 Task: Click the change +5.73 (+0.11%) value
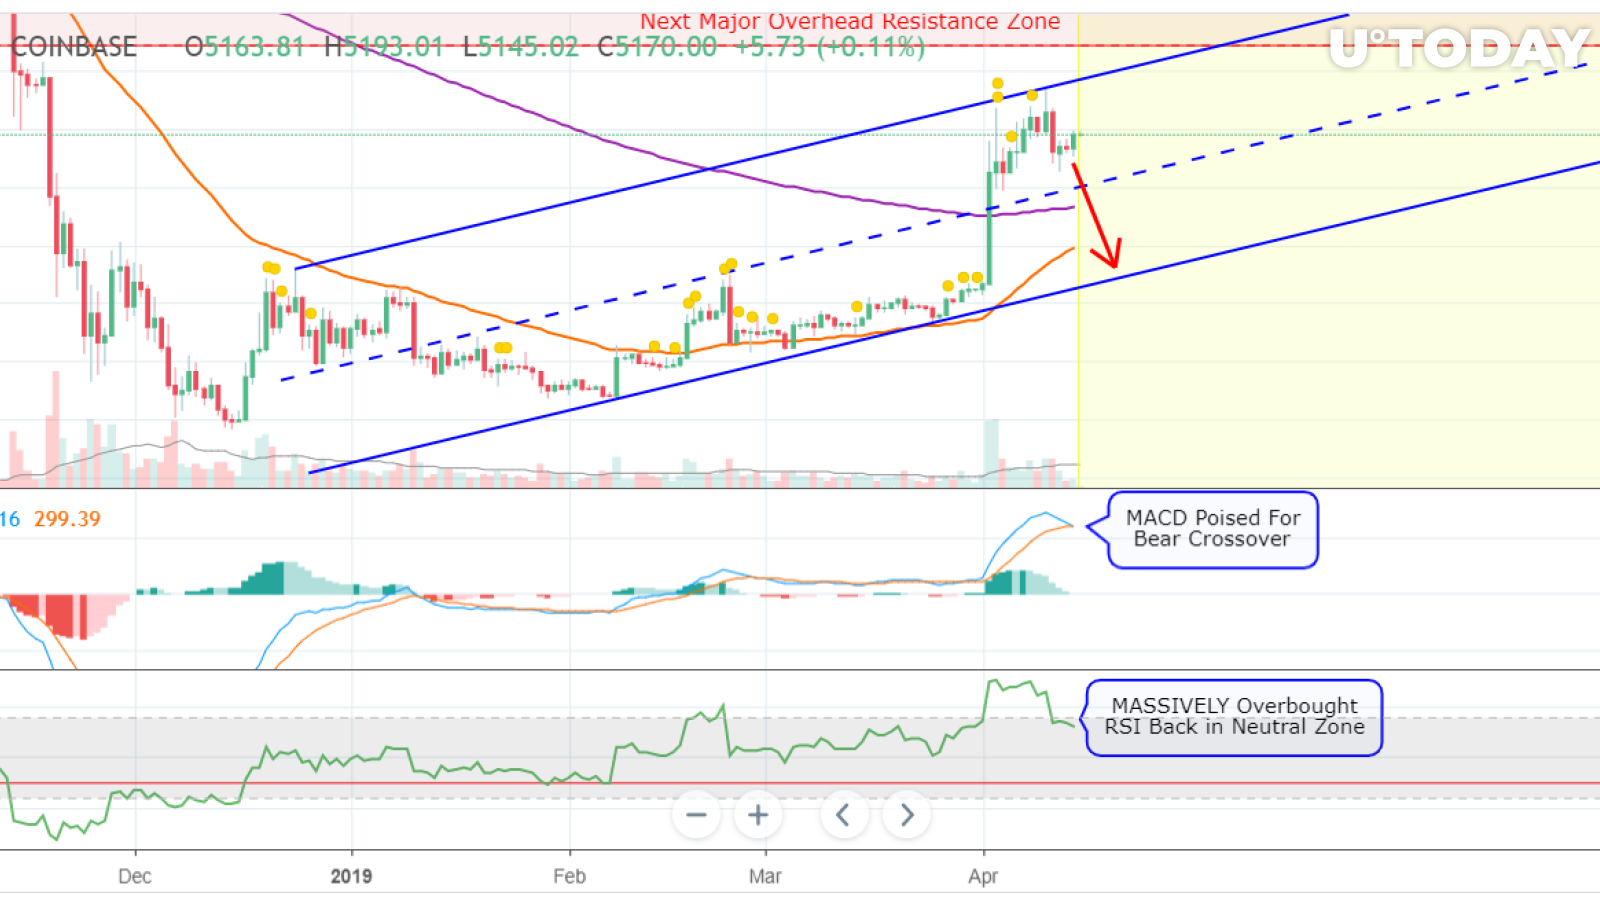coord(830,47)
